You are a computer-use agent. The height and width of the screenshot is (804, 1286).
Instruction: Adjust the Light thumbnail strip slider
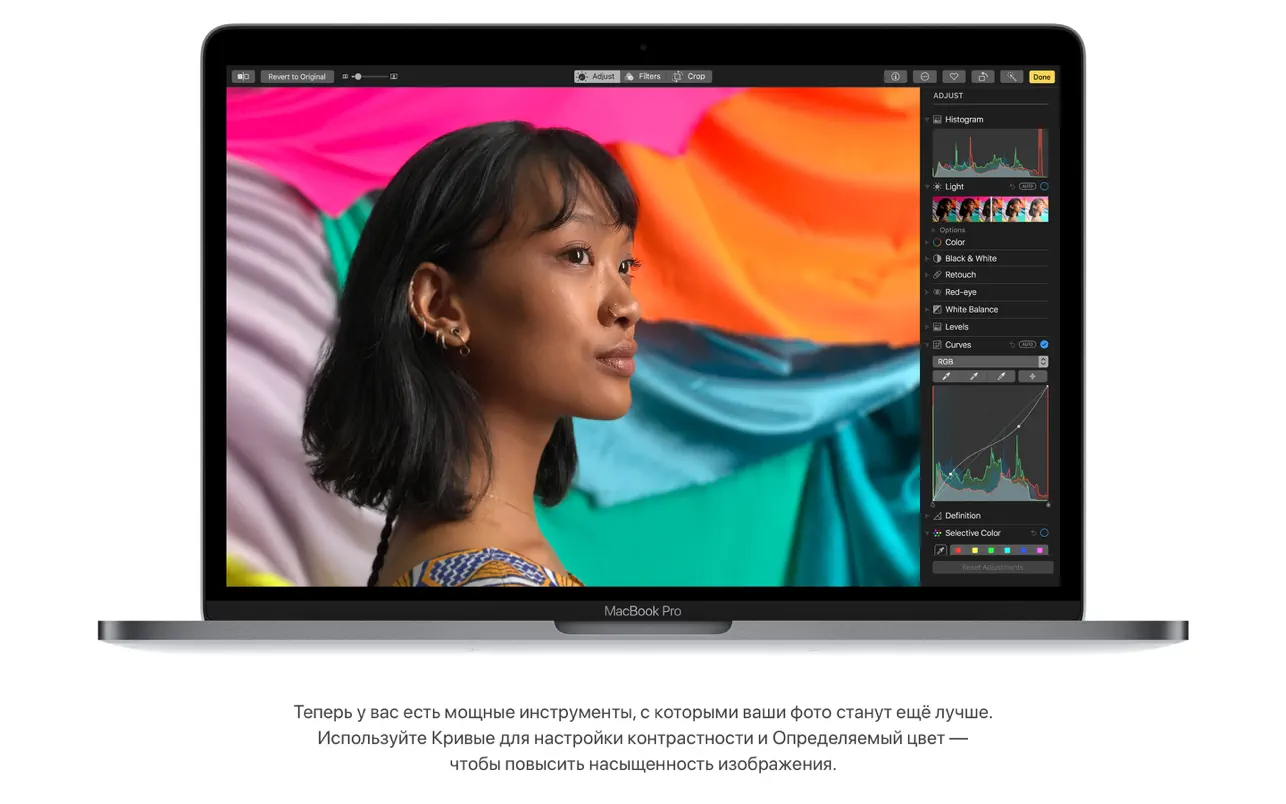point(990,209)
